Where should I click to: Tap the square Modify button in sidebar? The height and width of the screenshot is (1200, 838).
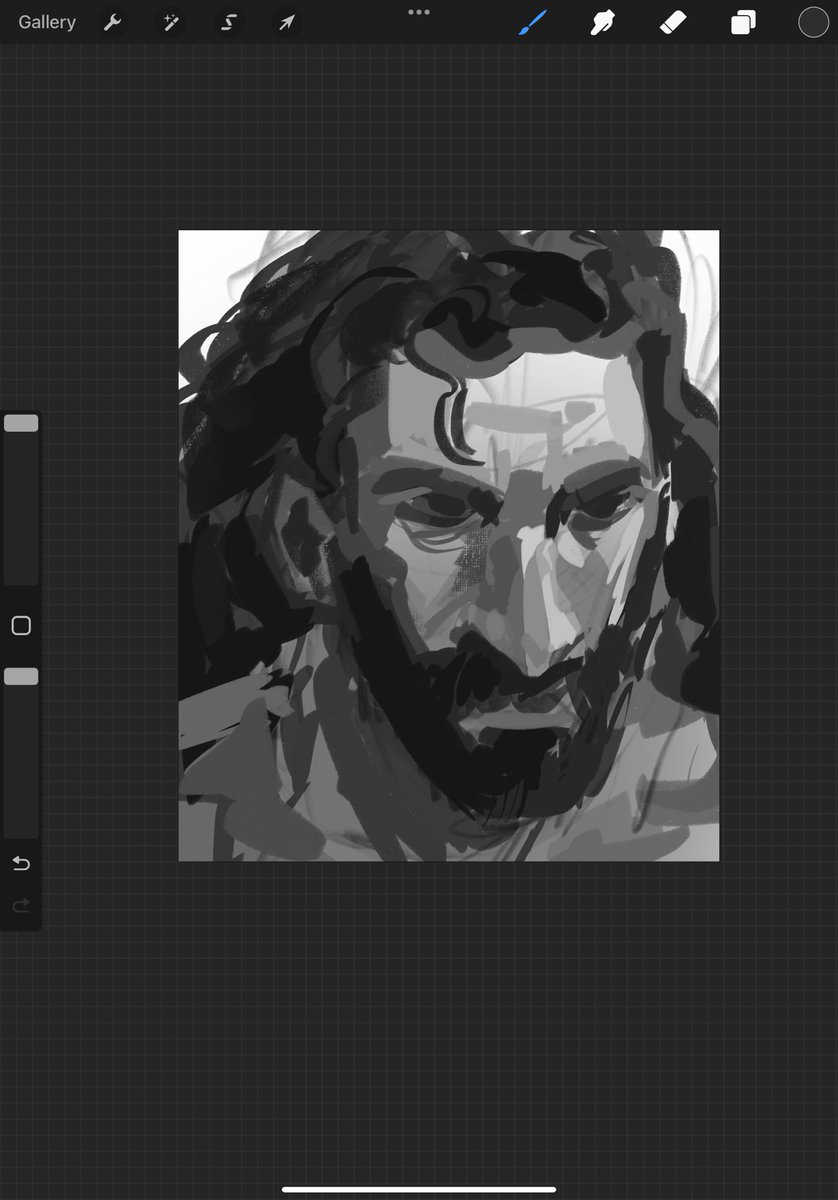[x=21, y=626]
